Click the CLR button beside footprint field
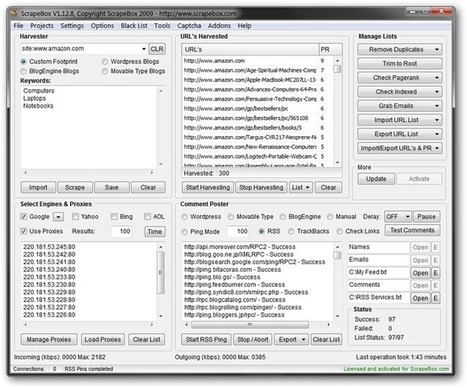This screenshot has height=388, width=467. pos(157,49)
